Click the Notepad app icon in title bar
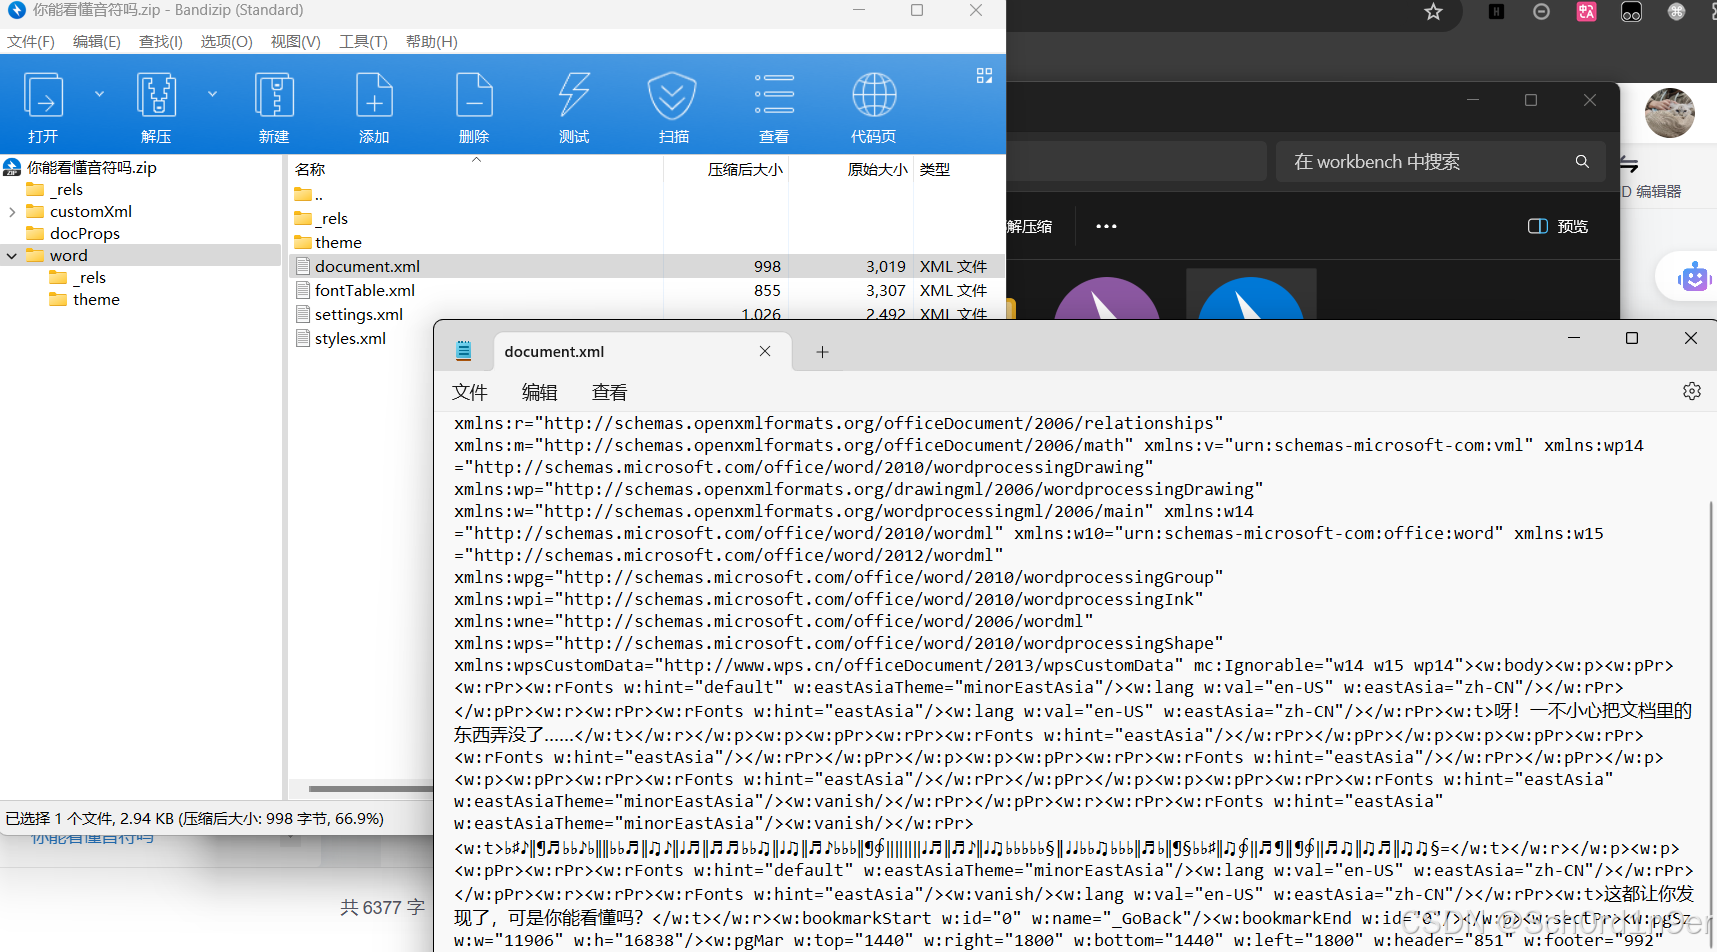 click(463, 350)
